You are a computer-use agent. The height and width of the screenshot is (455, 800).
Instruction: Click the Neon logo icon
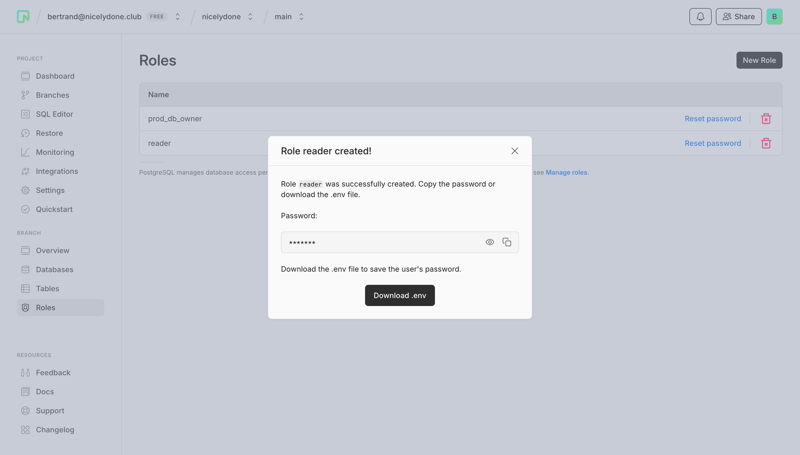[23, 17]
